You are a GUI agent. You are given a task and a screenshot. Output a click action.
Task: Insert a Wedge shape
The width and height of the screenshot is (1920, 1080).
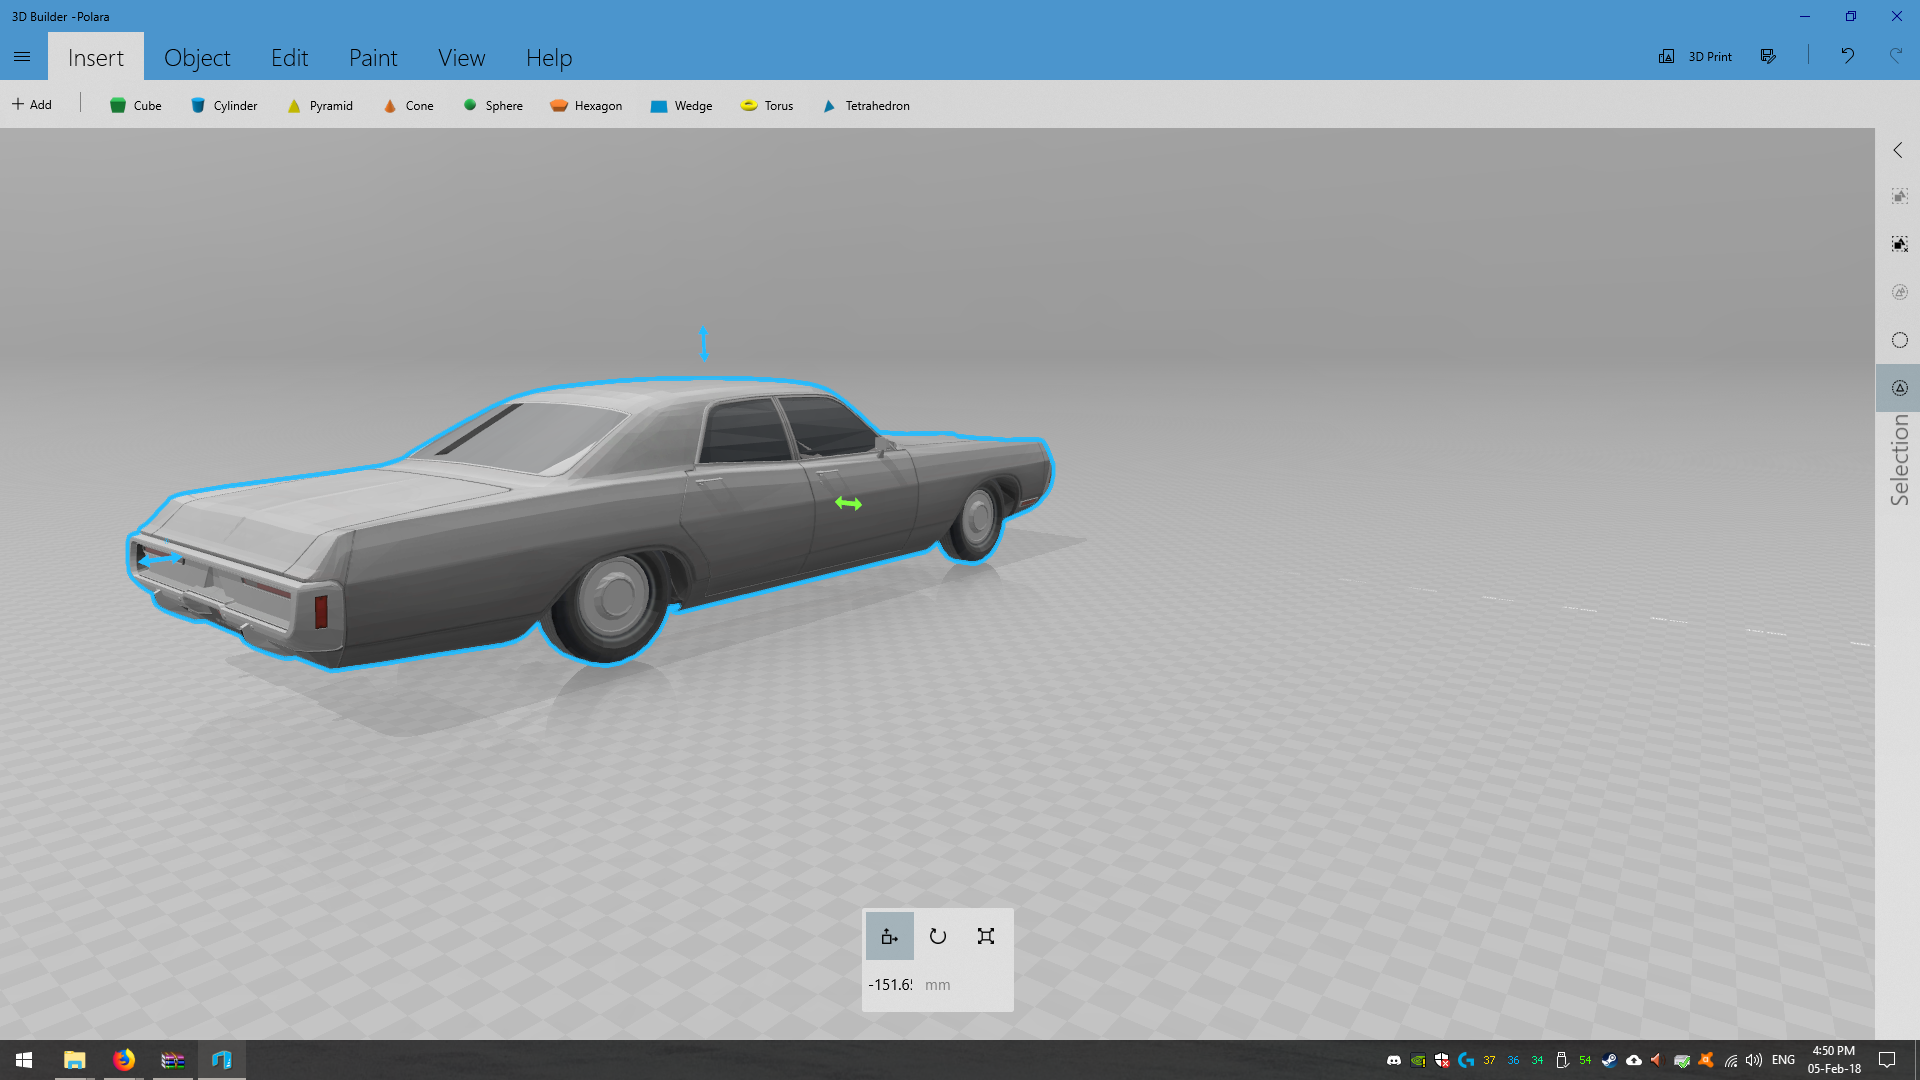(x=681, y=105)
